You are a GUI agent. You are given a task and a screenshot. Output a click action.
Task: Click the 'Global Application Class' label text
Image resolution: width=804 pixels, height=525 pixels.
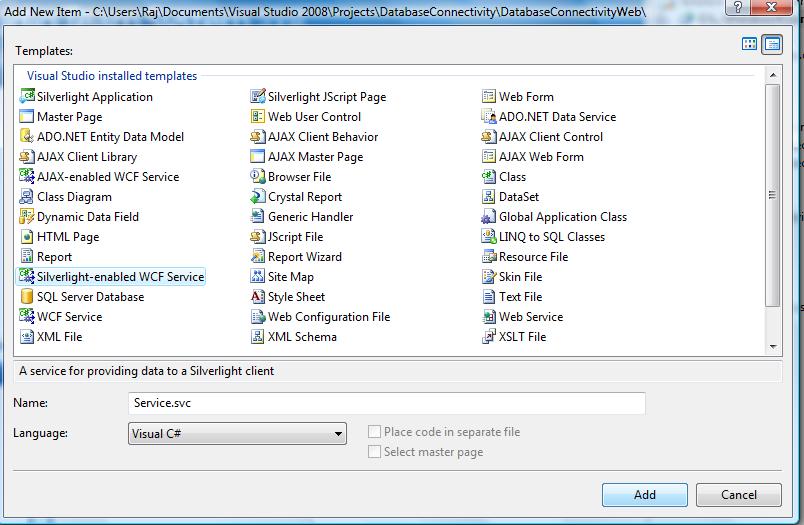pos(562,217)
